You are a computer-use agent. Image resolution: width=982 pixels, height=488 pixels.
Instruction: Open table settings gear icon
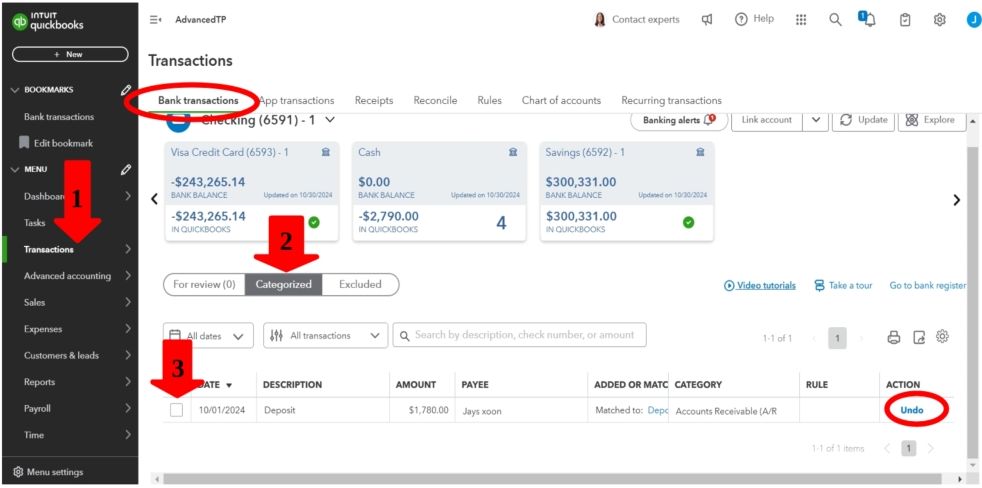tap(942, 336)
